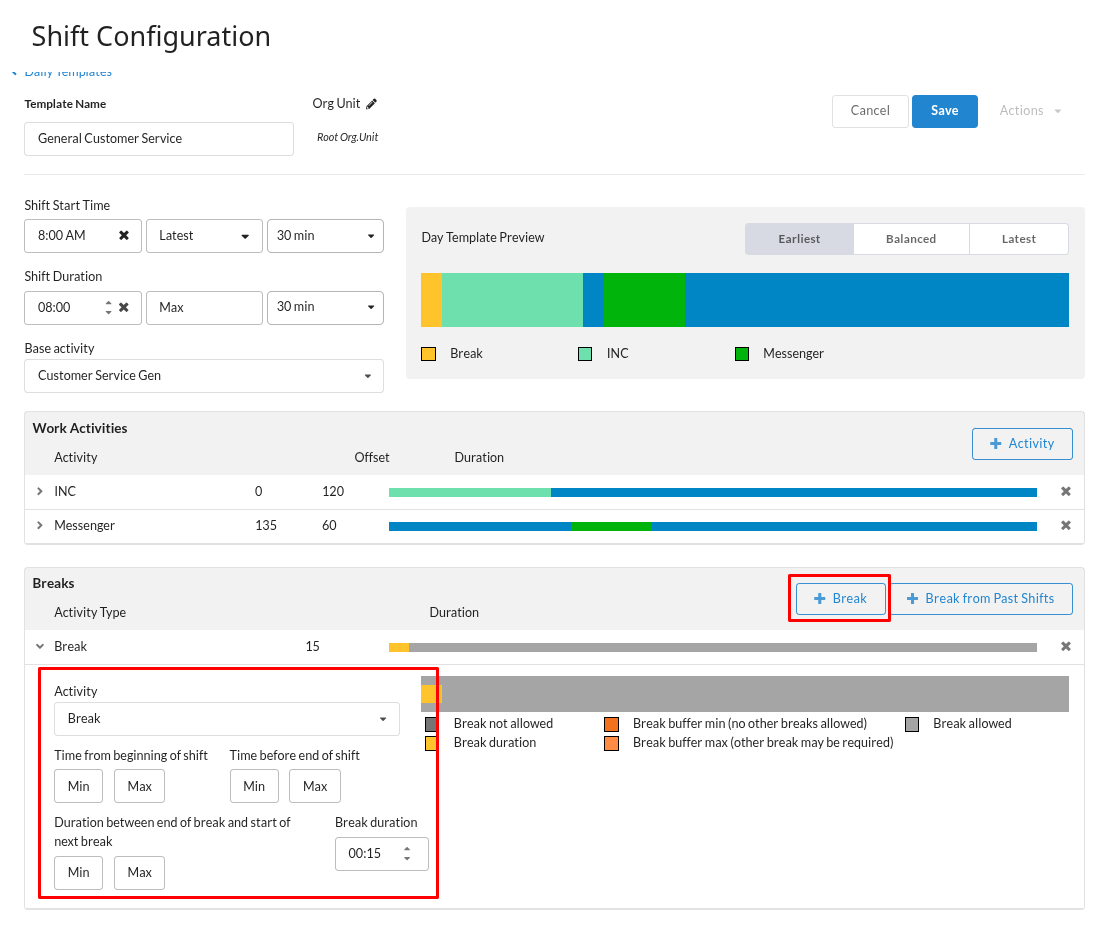Clear the Shift Duration value
The image size is (1109, 925).
(x=124, y=308)
